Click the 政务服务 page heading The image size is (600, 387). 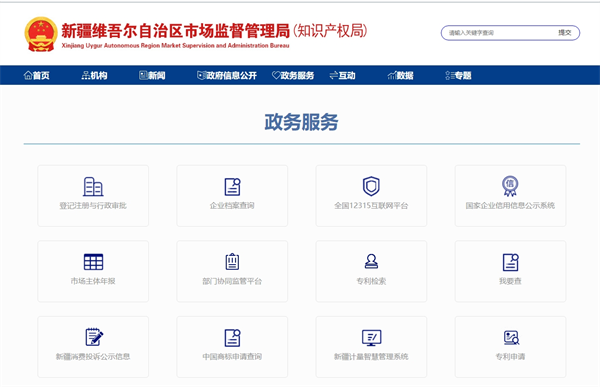tap(301, 122)
